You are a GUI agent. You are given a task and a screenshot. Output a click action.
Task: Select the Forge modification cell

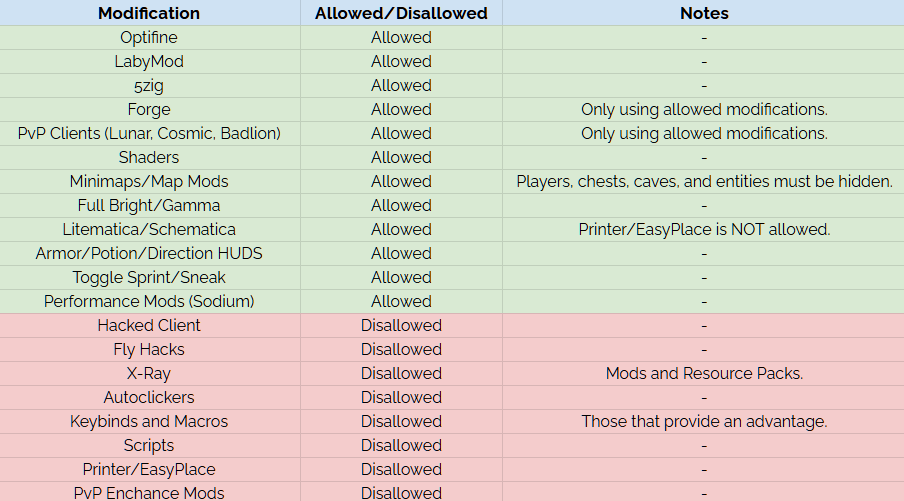point(149,109)
